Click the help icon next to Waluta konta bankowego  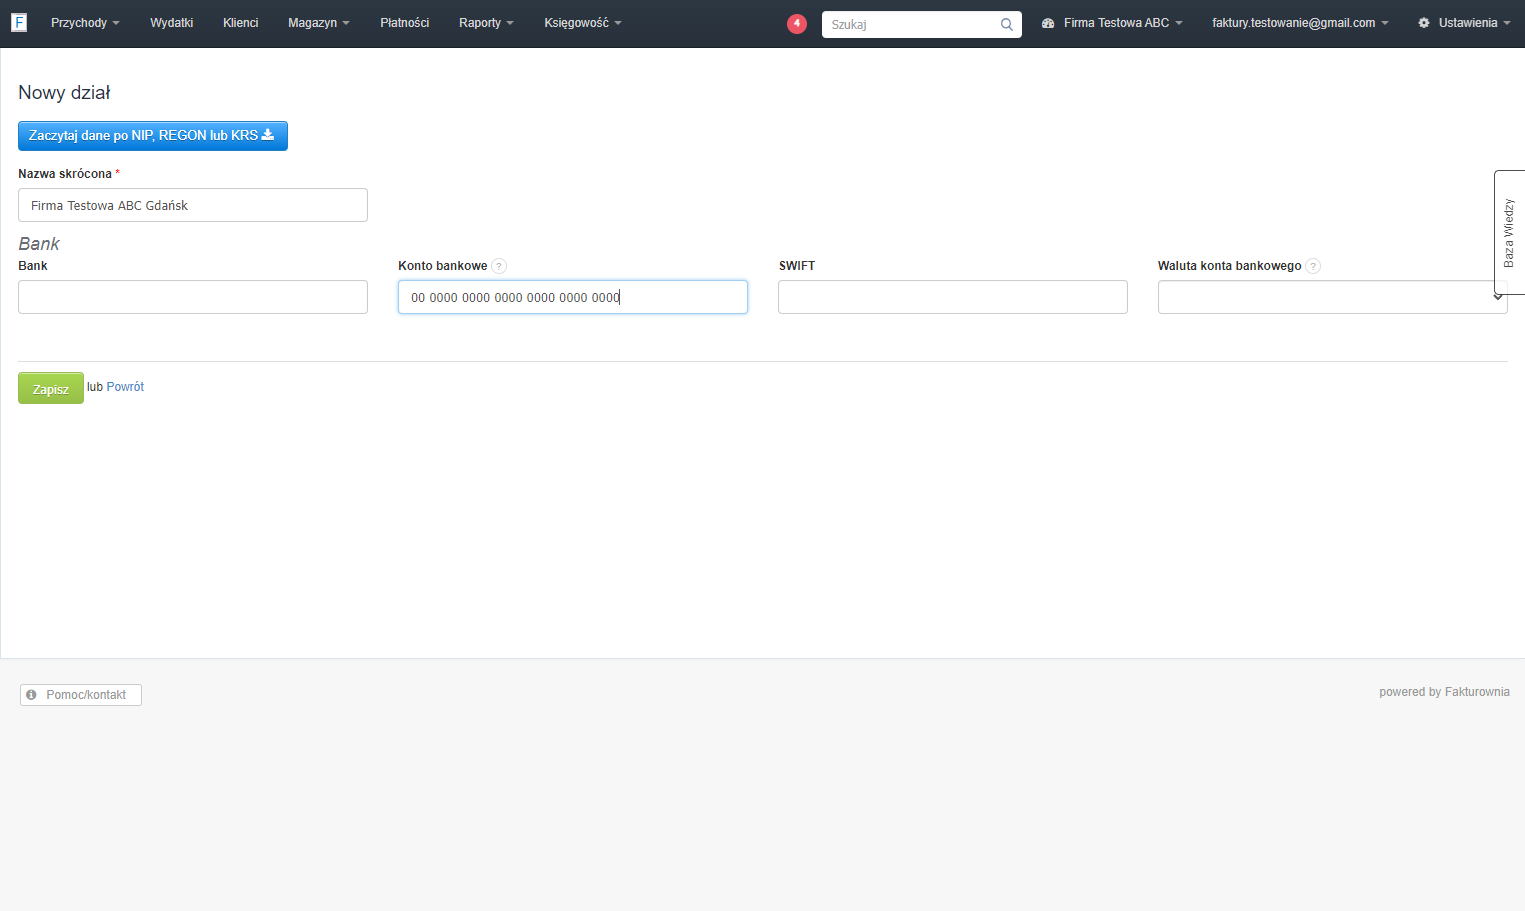click(1313, 266)
